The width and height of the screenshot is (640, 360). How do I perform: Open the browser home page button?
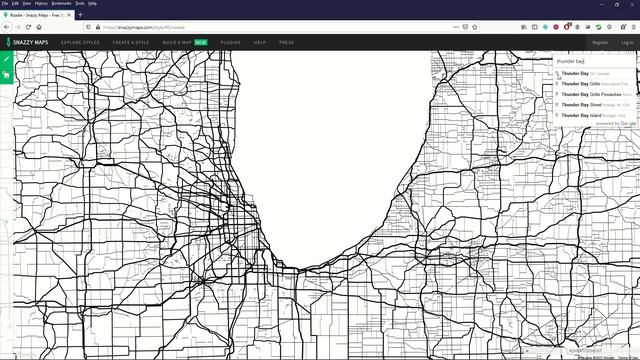point(39,27)
